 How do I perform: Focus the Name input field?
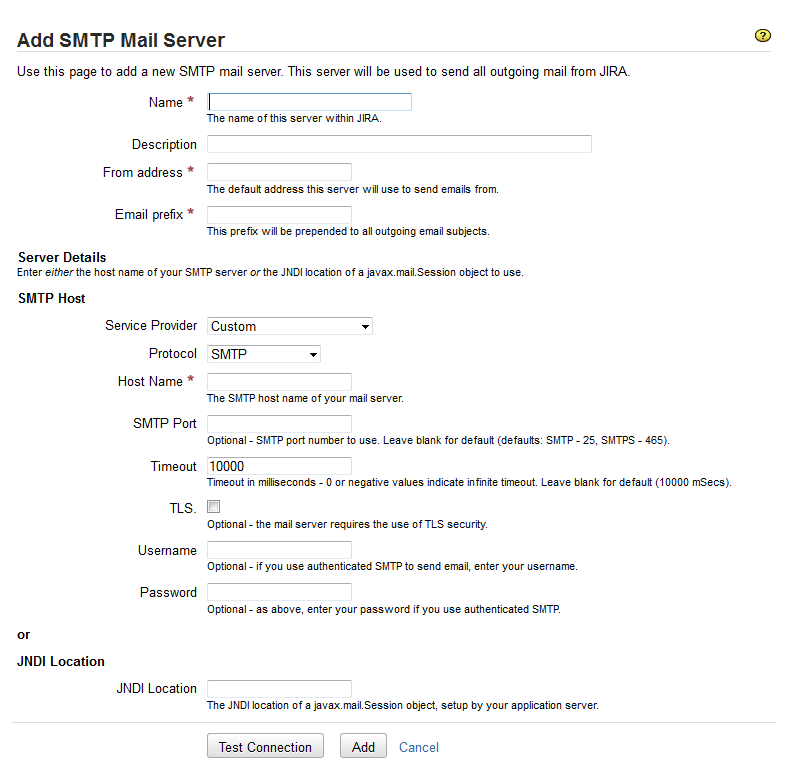309,102
